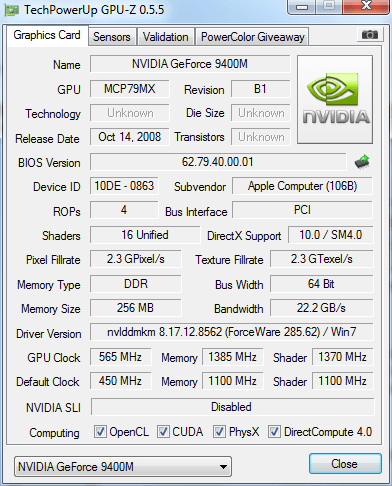Click the Default Clock field 450 MHz

120,381
